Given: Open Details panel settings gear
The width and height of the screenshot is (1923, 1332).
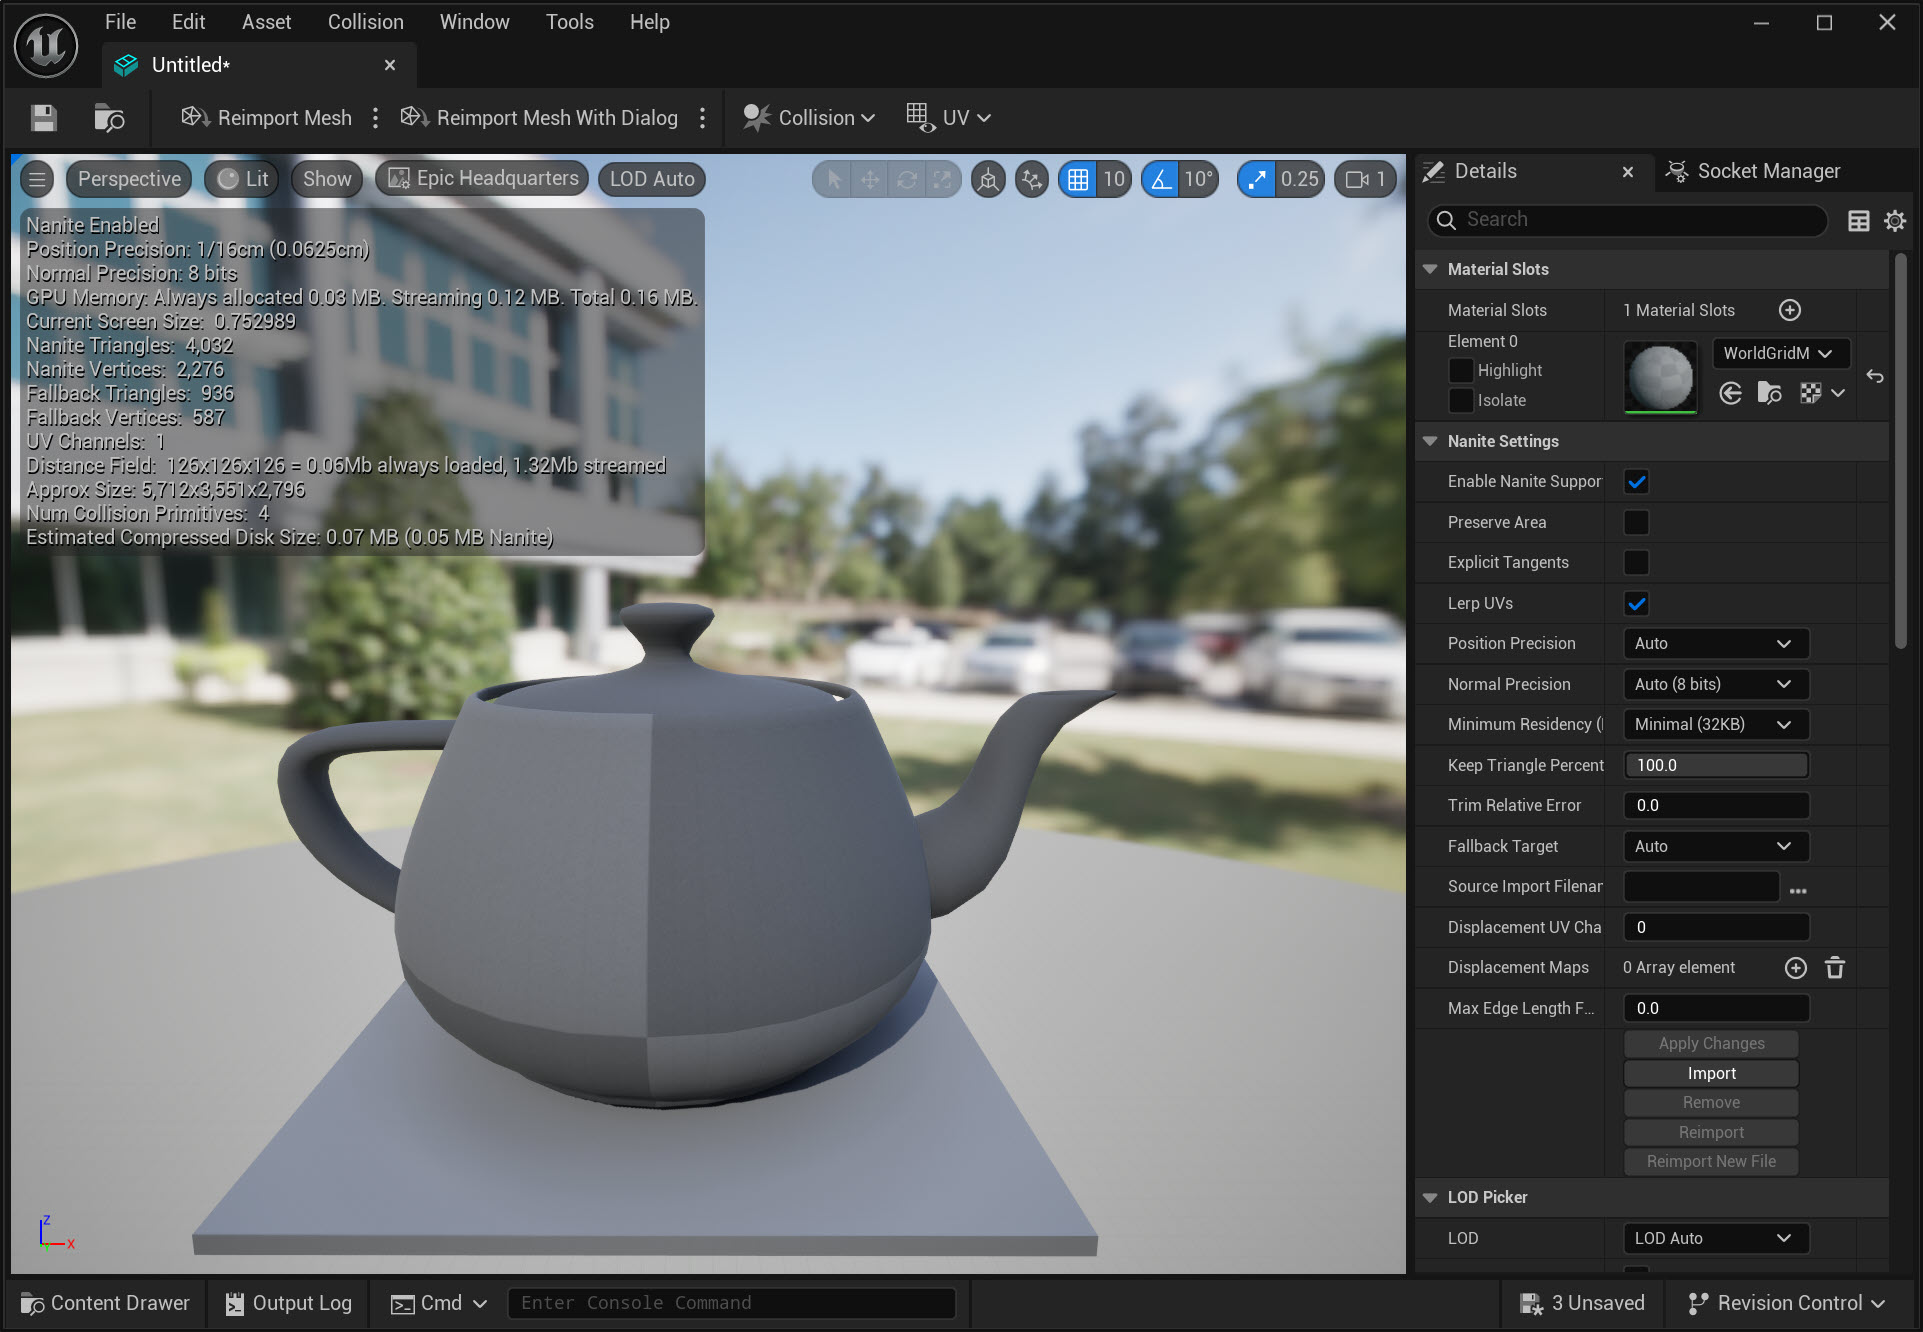Looking at the screenshot, I should [x=1895, y=220].
